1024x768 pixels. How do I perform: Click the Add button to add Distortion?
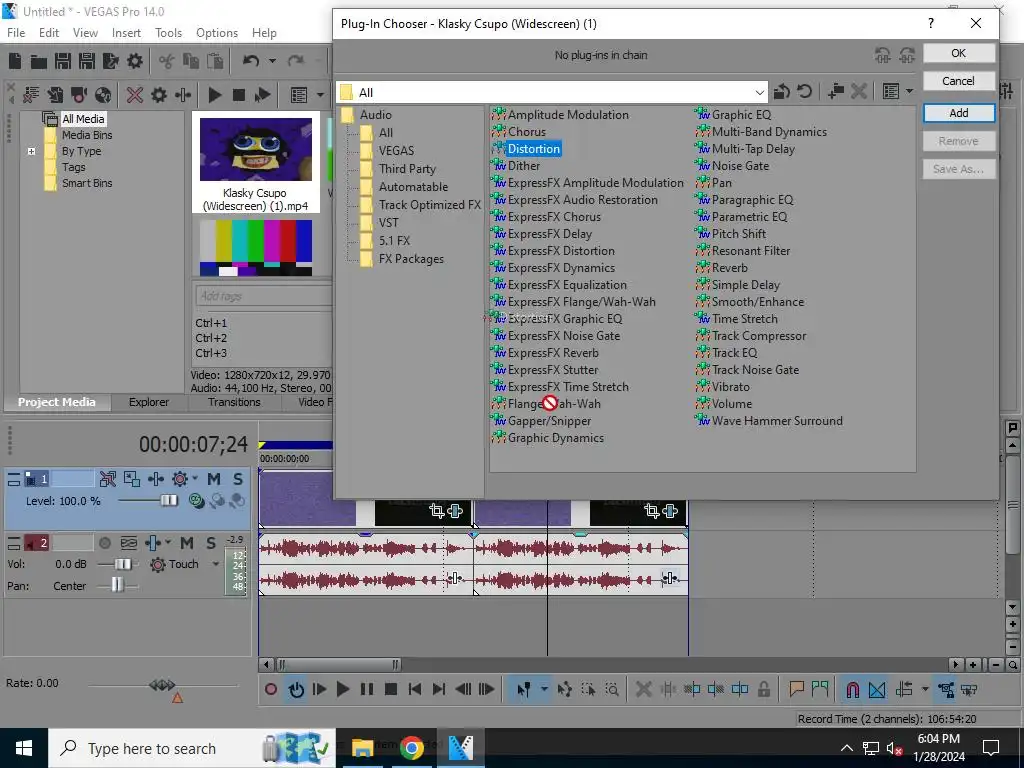coord(958,113)
